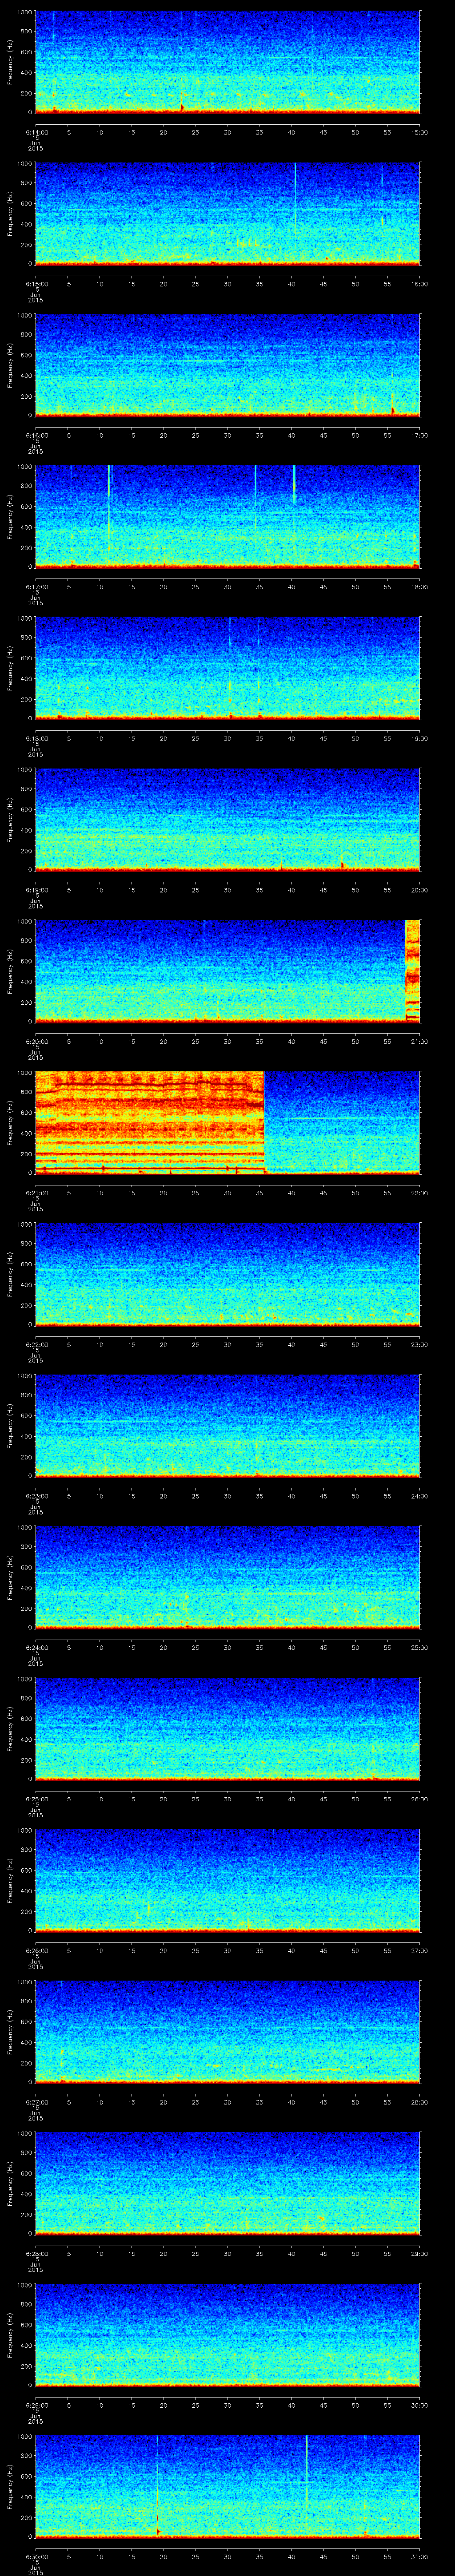Click the "6:22:00" start time label
This screenshot has height=2576, width=455.
(x=36, y=1344)
